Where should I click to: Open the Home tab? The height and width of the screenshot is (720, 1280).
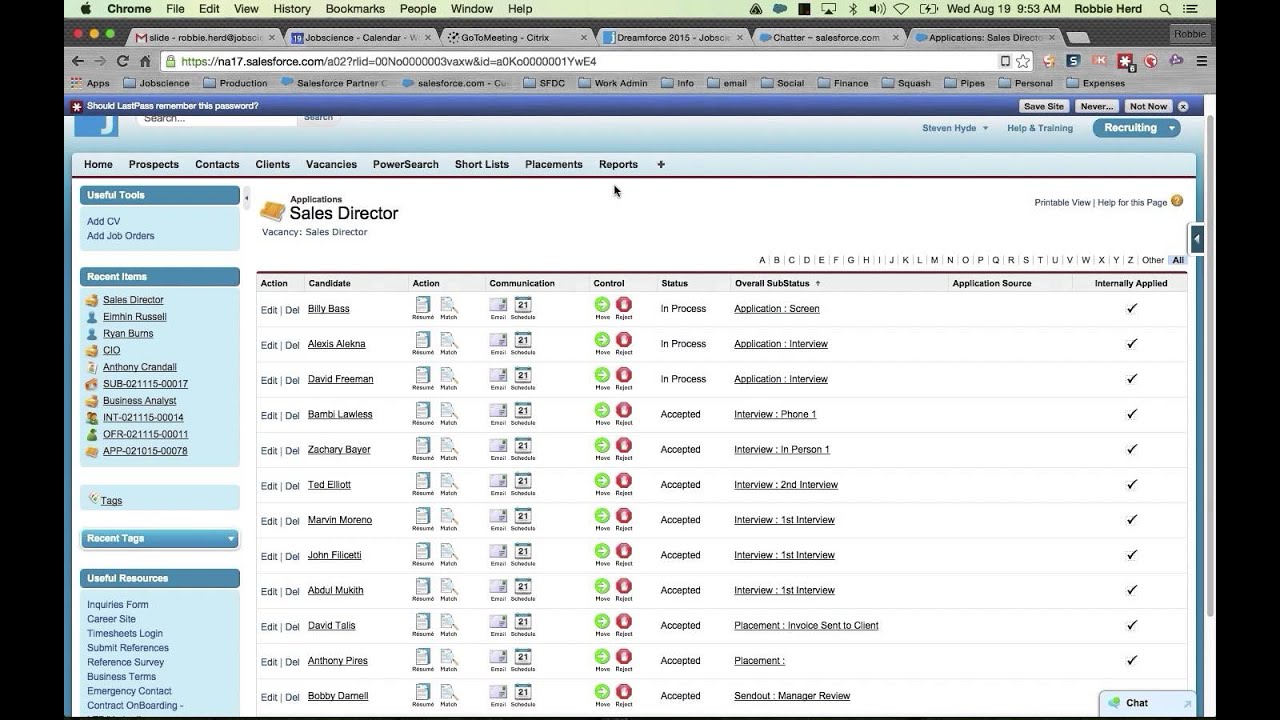[98, 164]
